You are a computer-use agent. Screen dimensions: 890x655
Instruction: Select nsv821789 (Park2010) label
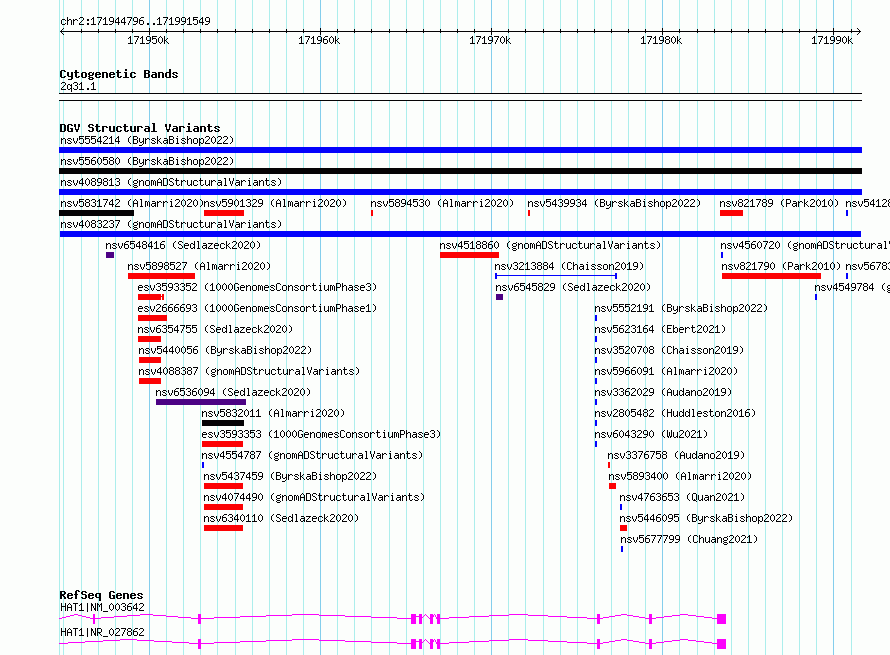[x=779, y=203]
